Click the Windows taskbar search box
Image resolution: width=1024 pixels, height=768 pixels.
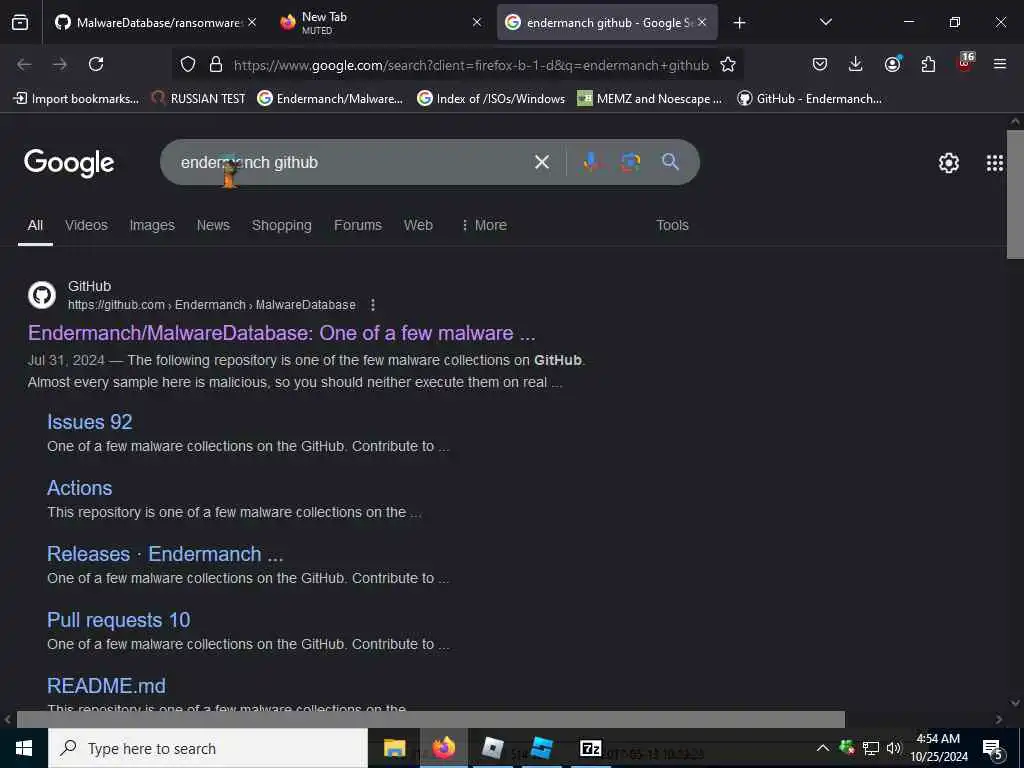click(208, 748)
